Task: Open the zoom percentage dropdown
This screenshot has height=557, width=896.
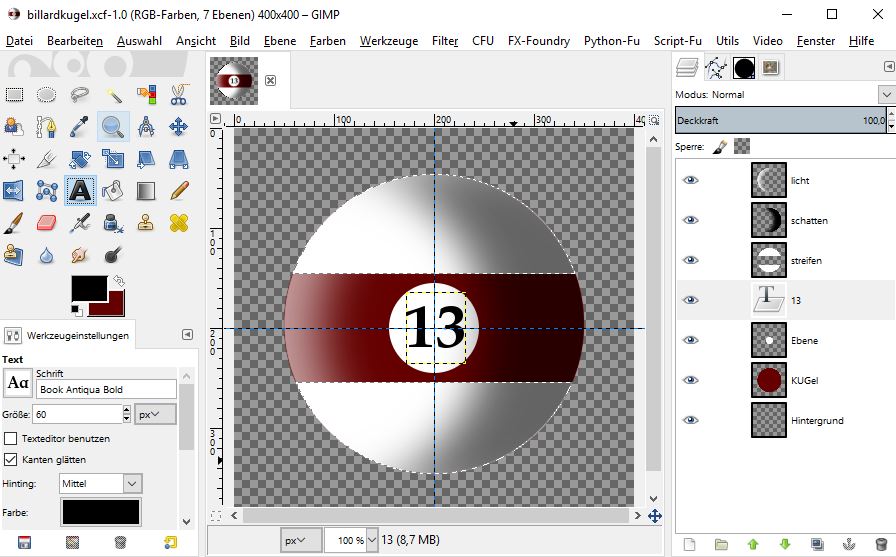Action: [372, 540]
